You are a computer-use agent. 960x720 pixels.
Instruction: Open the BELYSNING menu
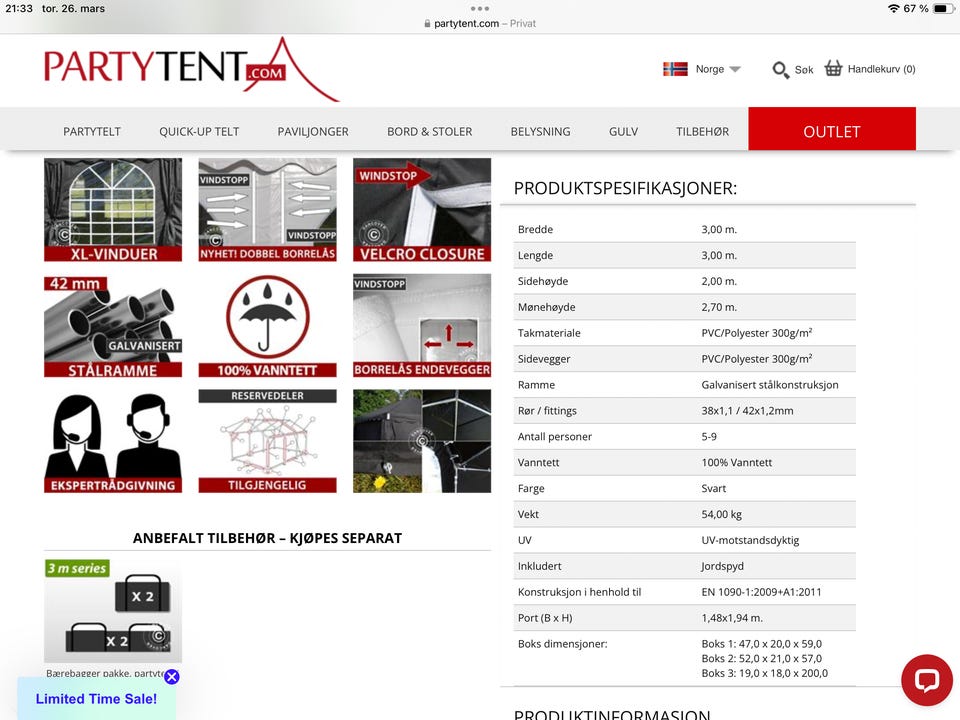pyautogui.click(x=540, y=132)
